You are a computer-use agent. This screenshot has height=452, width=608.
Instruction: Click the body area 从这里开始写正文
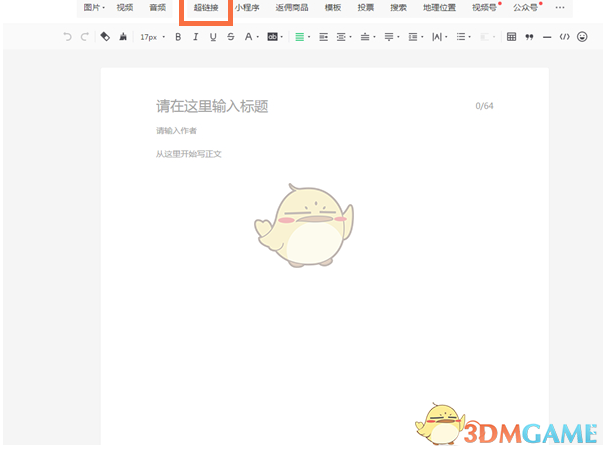point(189,154)
